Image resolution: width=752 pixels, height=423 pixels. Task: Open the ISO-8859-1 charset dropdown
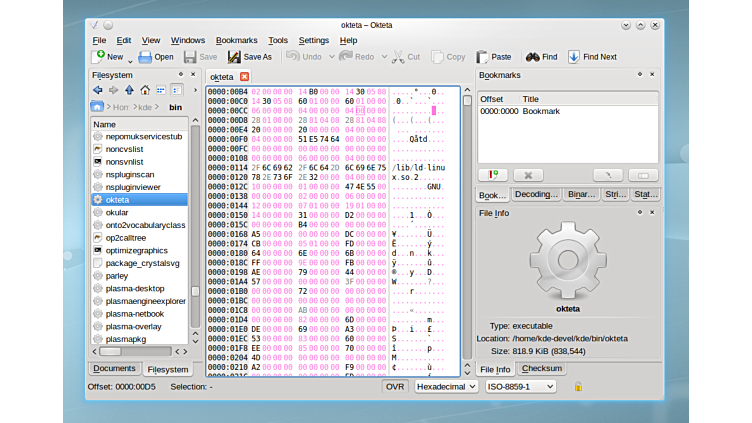pyautogui.click(x=521, y=386)
